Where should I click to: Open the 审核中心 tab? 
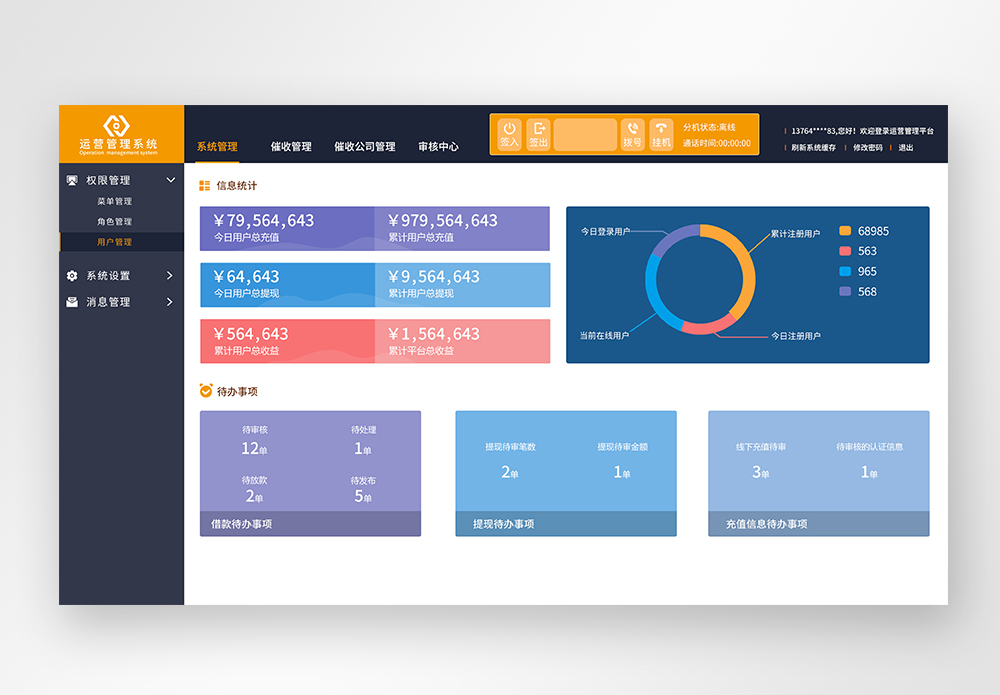[438, 147]
